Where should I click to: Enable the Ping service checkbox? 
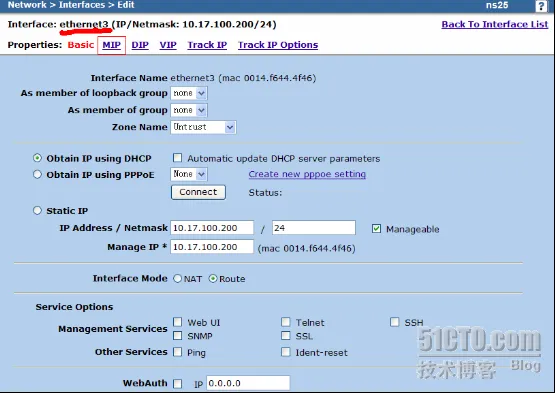click(177, 352)
